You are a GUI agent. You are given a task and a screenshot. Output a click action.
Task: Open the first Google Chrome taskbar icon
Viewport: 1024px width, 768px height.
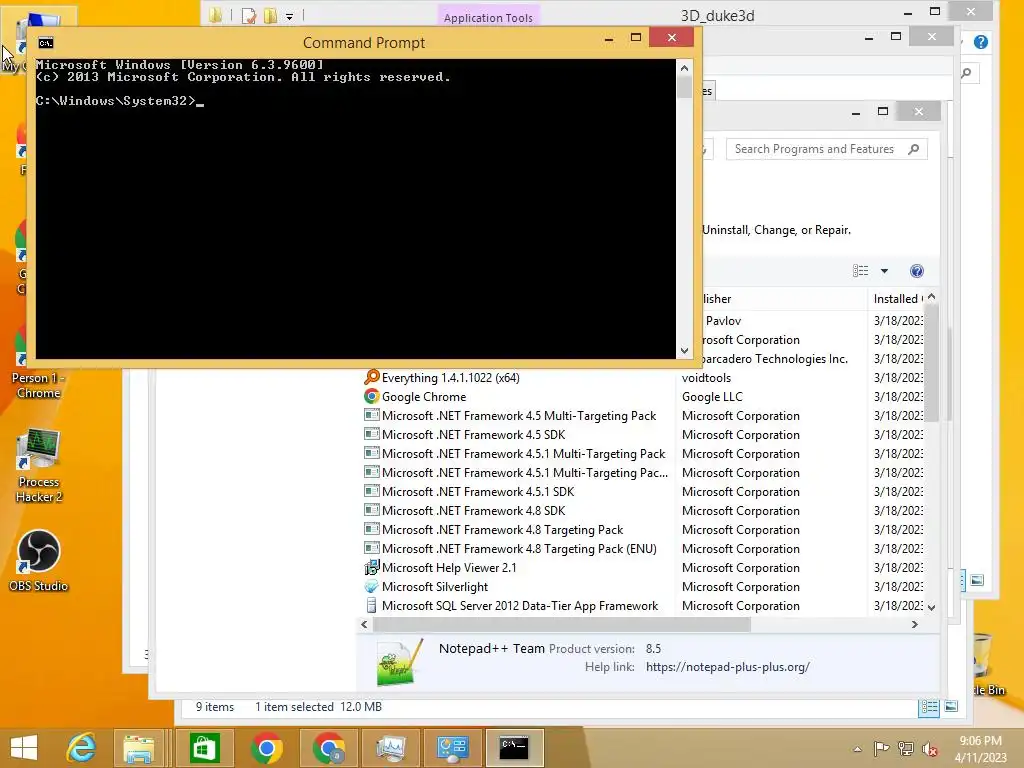[x=266, y=748]
